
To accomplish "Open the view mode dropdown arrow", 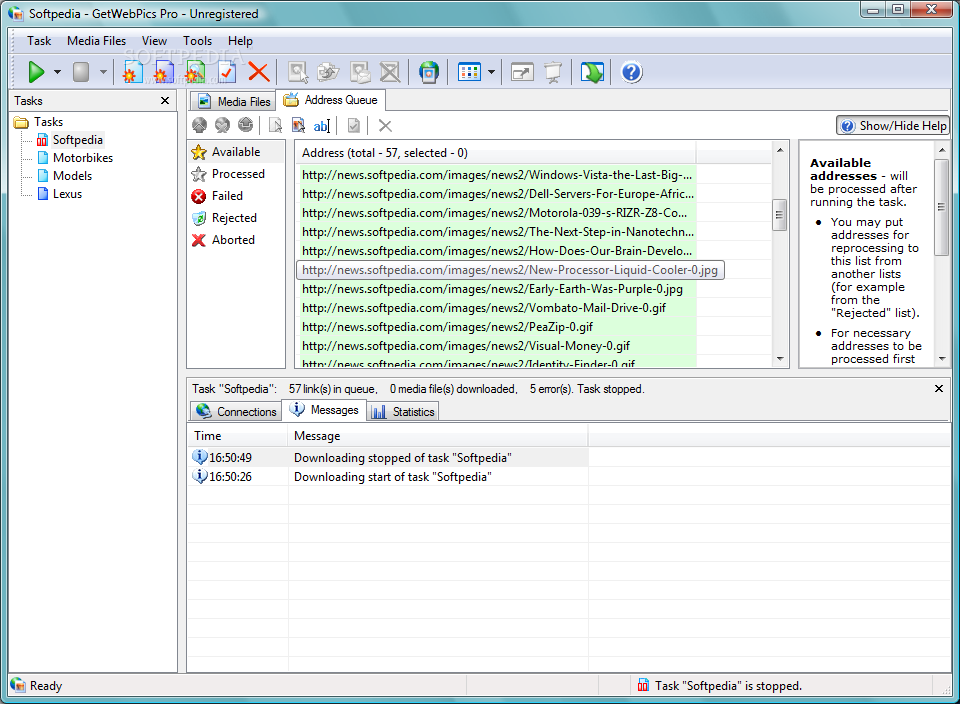I will pyautogui.click(x=491, y=72).
